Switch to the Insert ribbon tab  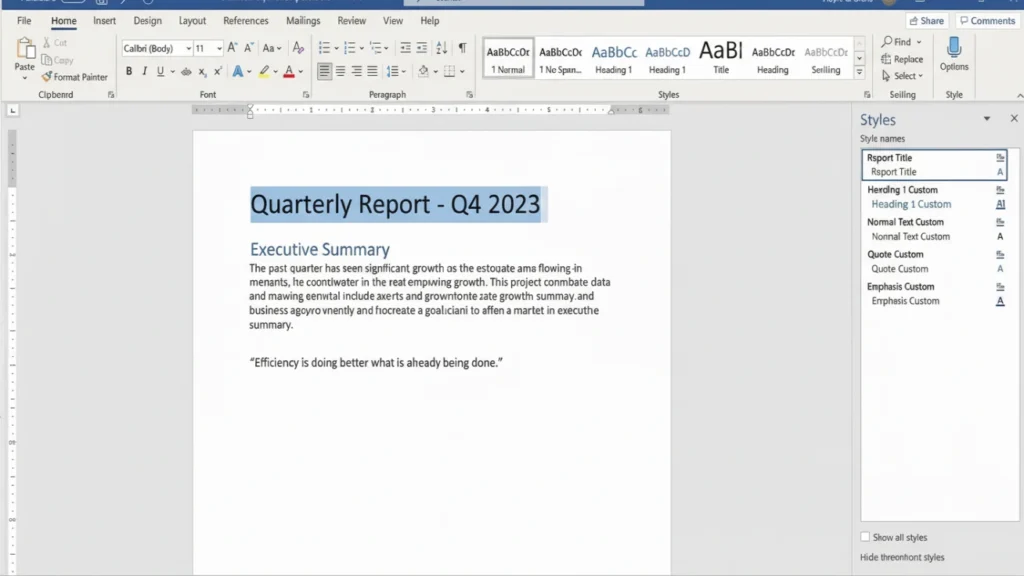coord(104,20)
